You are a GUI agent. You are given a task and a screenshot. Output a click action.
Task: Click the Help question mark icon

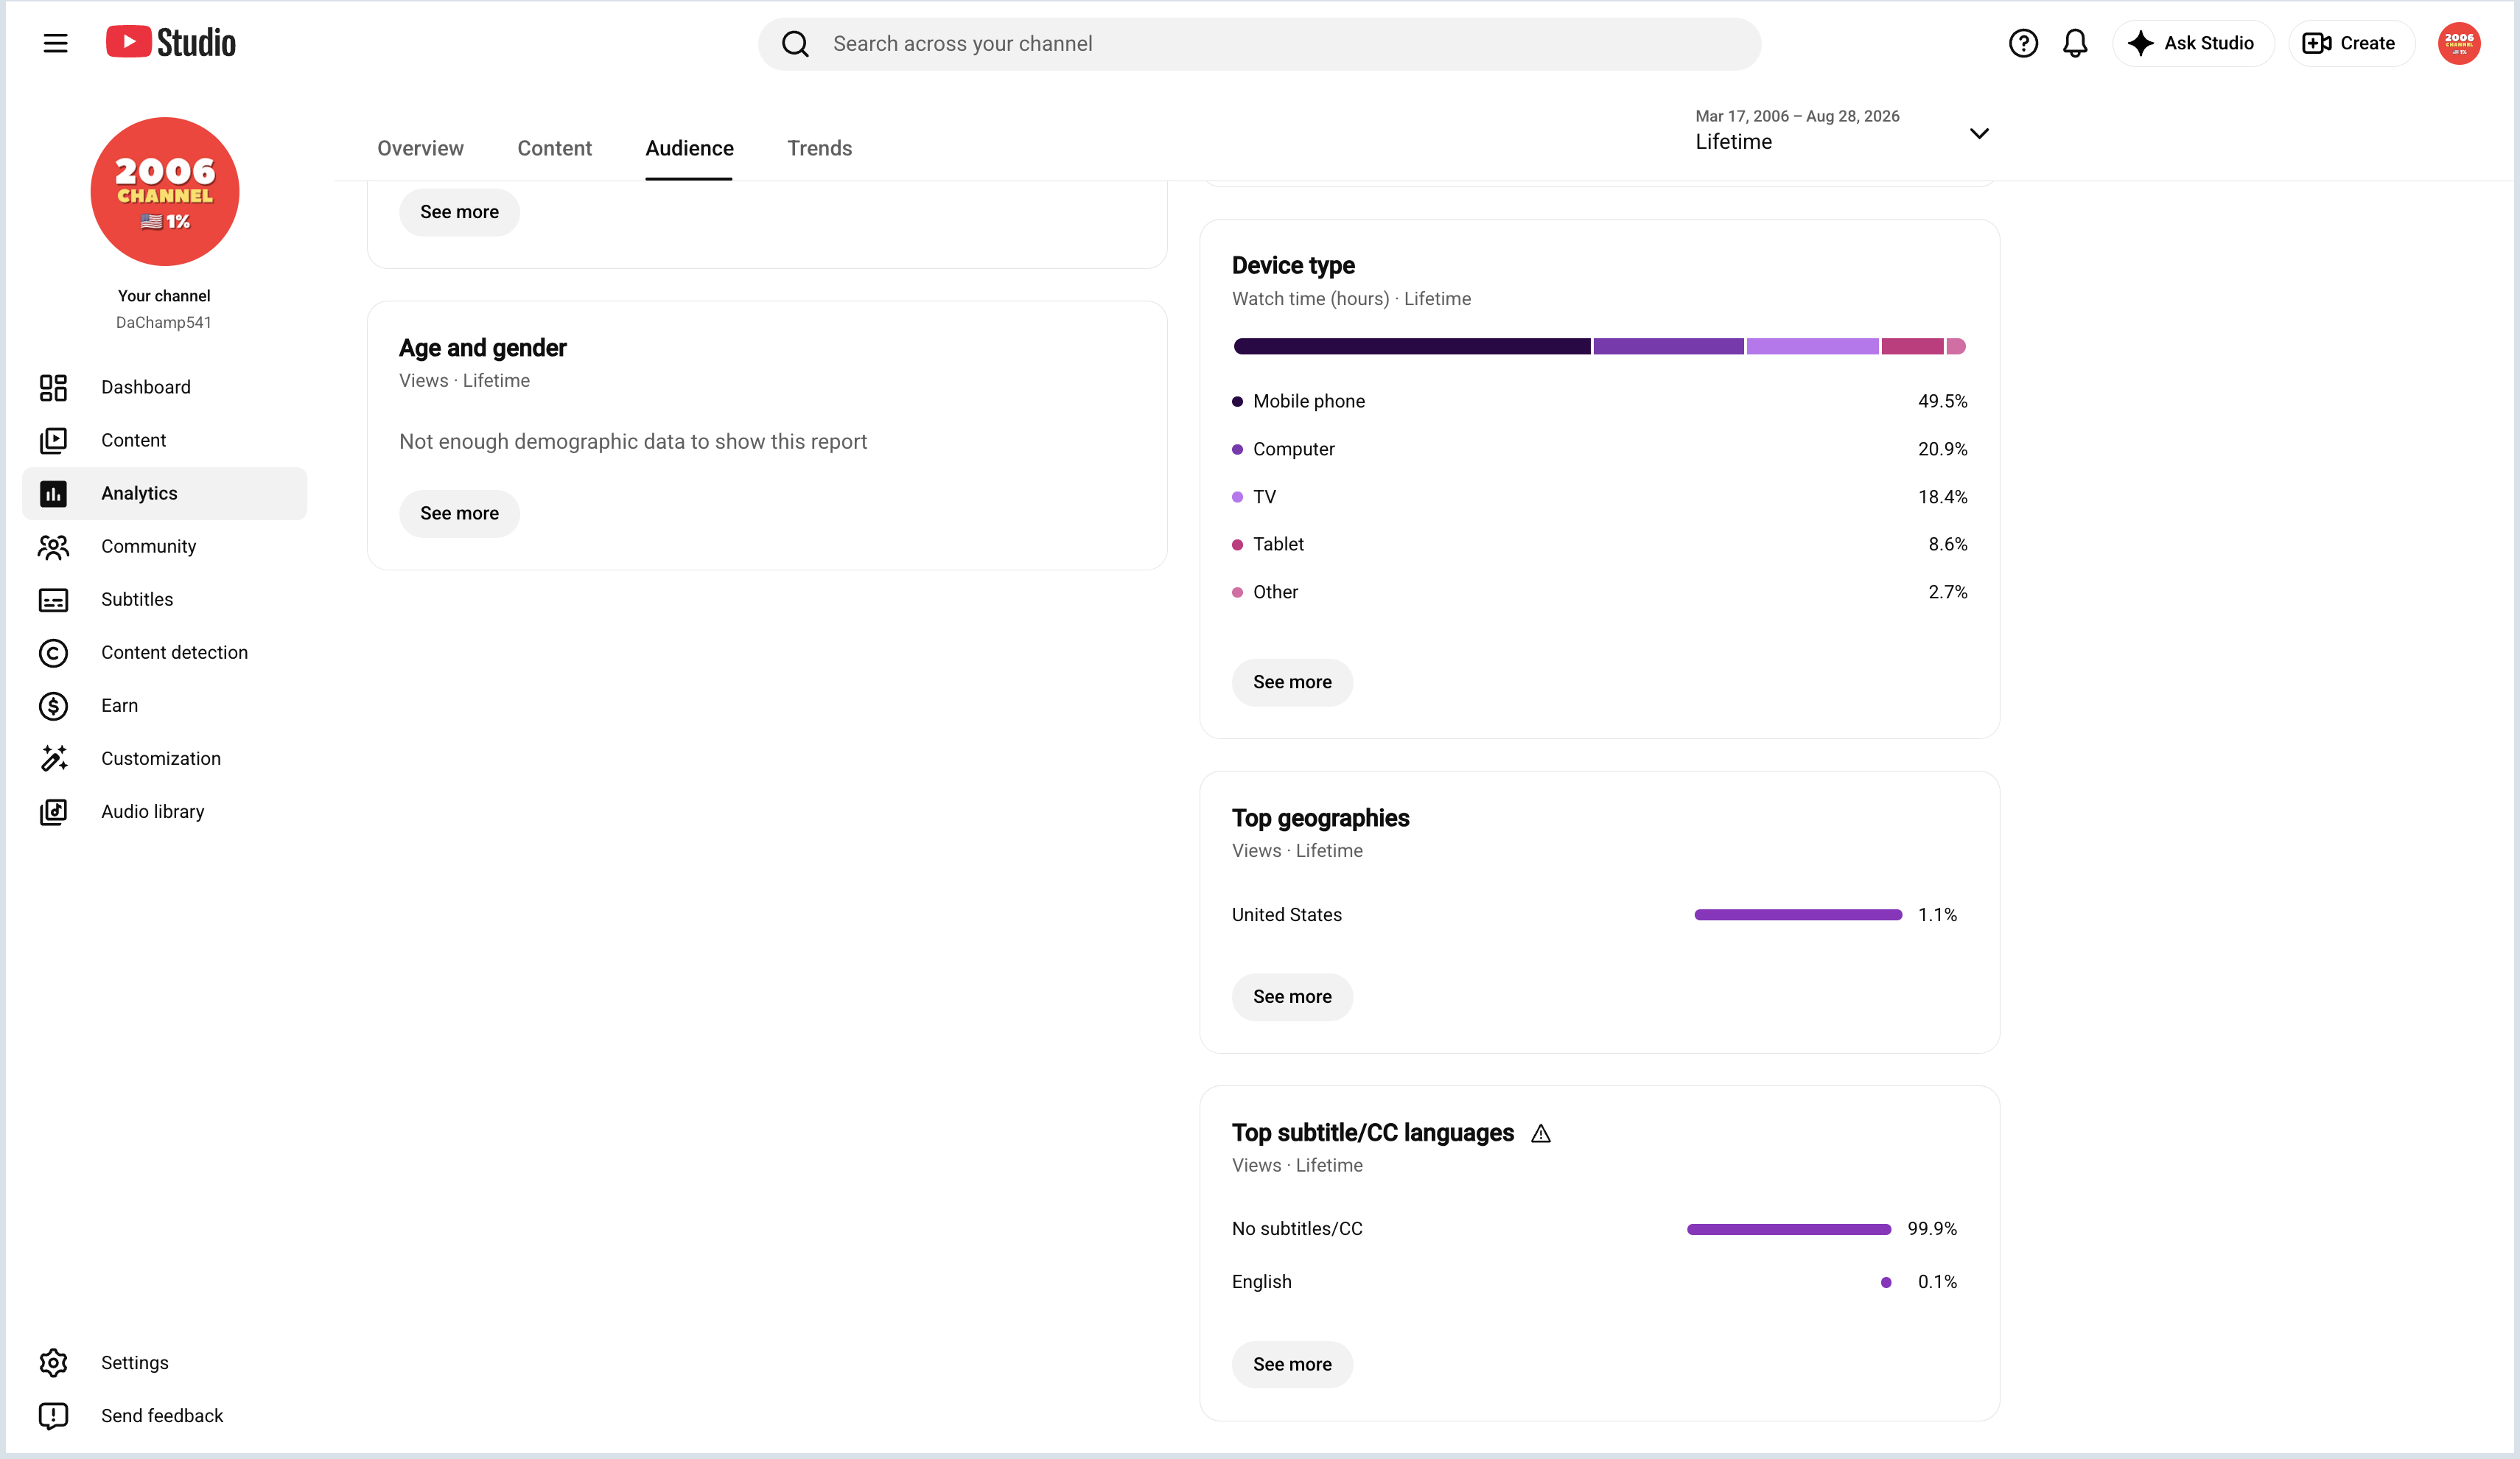[x=2022, y=43]
